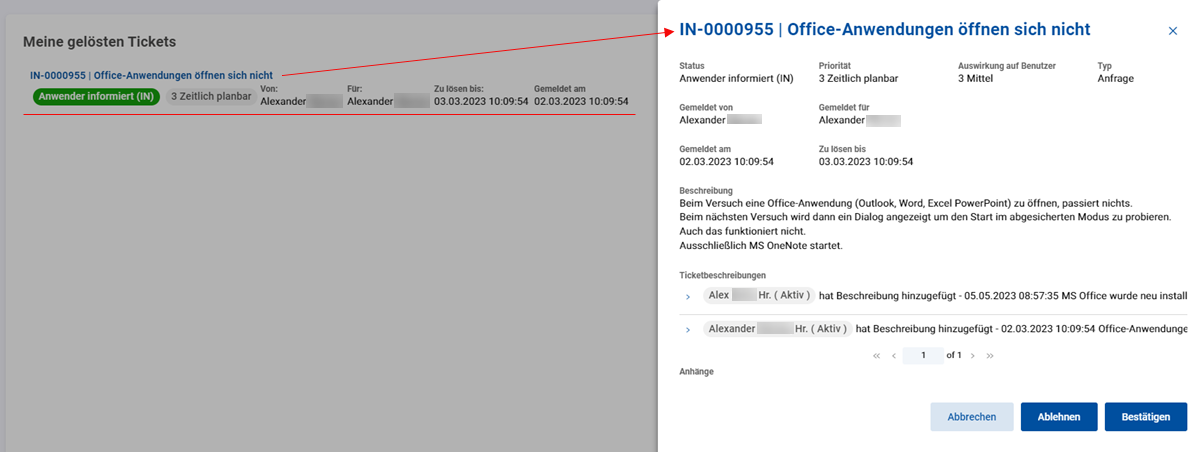Expand the Alex Hr. description entry

click(x=688, y=297)
